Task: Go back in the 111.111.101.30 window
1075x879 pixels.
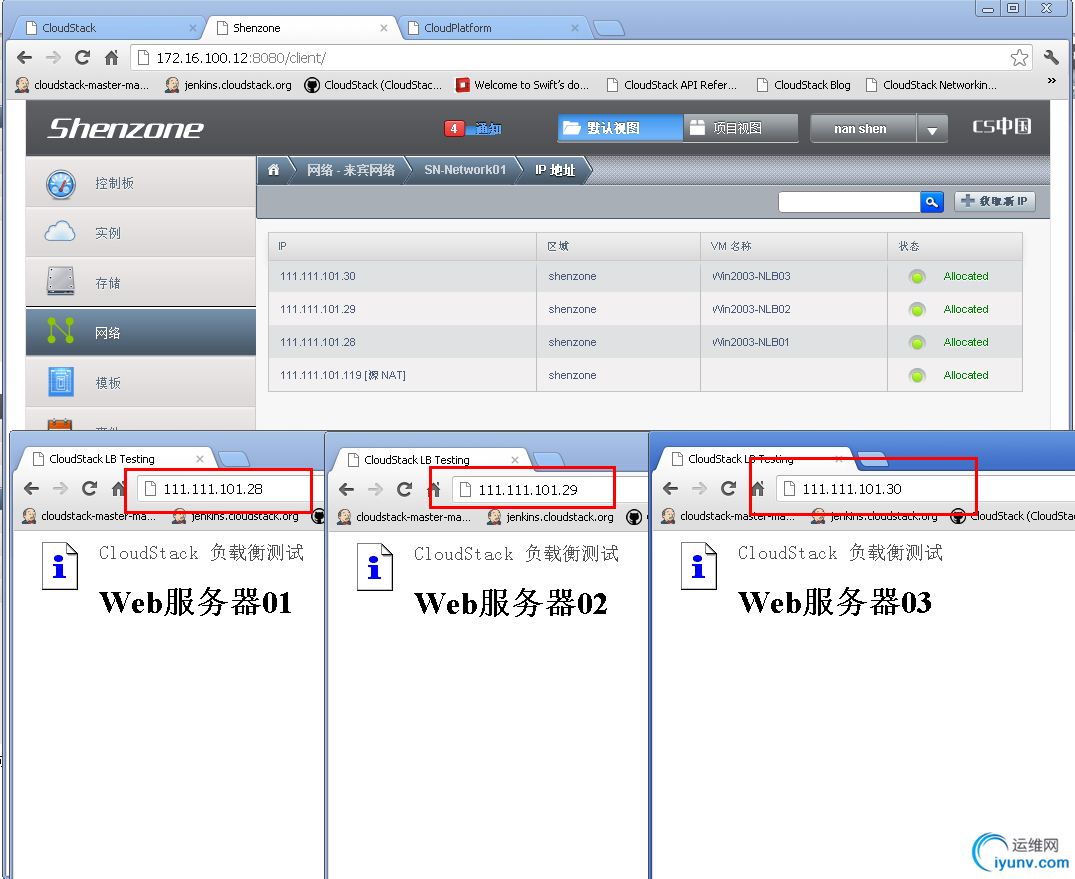Action: coord(671,488)
